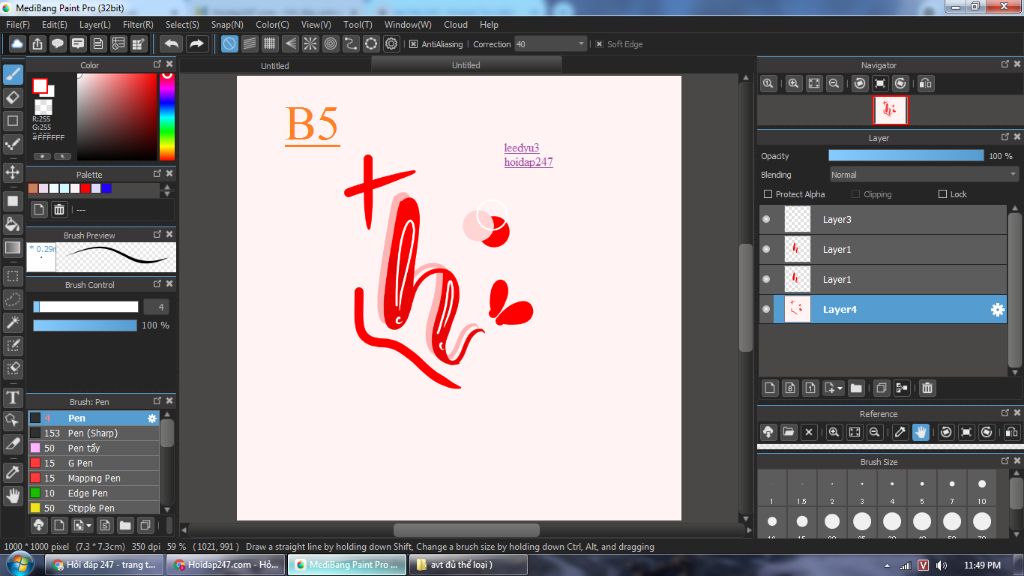Click the Navigator canvas thumbnail
The image size is (1024, 576).
(x=890, y=110)
